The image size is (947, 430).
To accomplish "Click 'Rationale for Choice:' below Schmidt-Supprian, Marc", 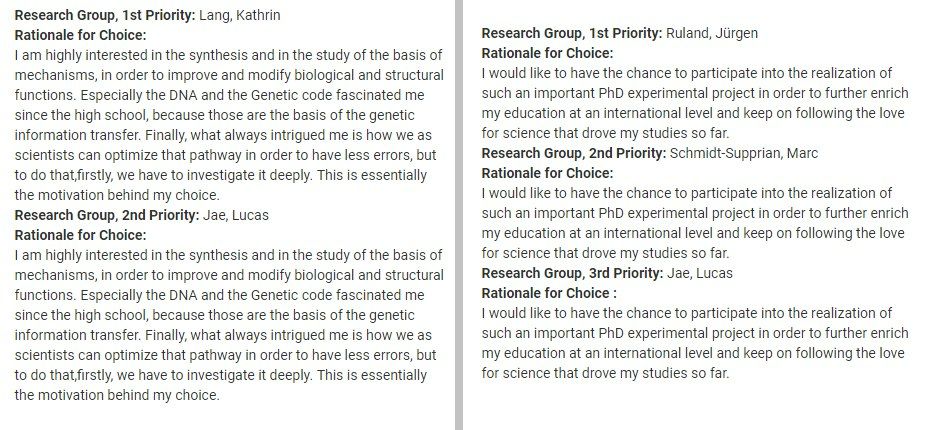I will (547, 173).
